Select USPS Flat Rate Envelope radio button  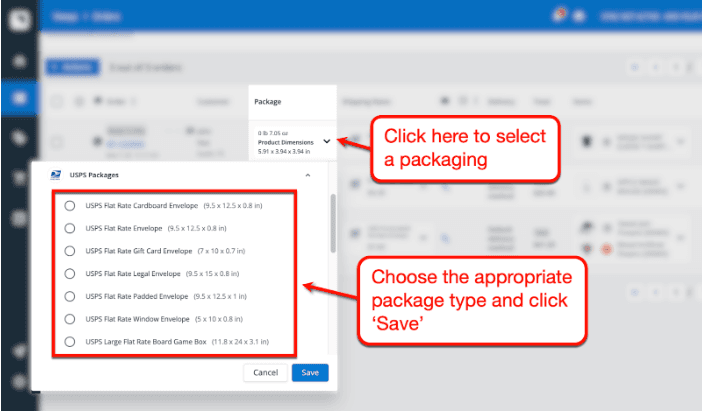pos(70,228)
